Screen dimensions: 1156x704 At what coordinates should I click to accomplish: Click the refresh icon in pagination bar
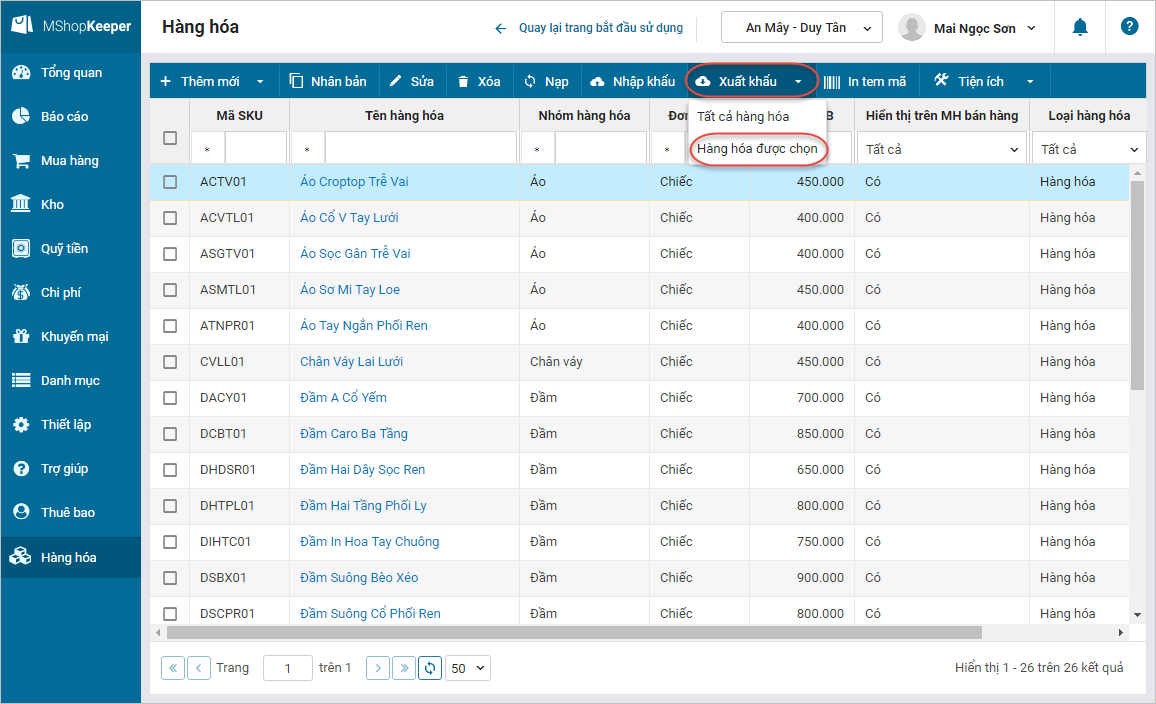point(430,668)
